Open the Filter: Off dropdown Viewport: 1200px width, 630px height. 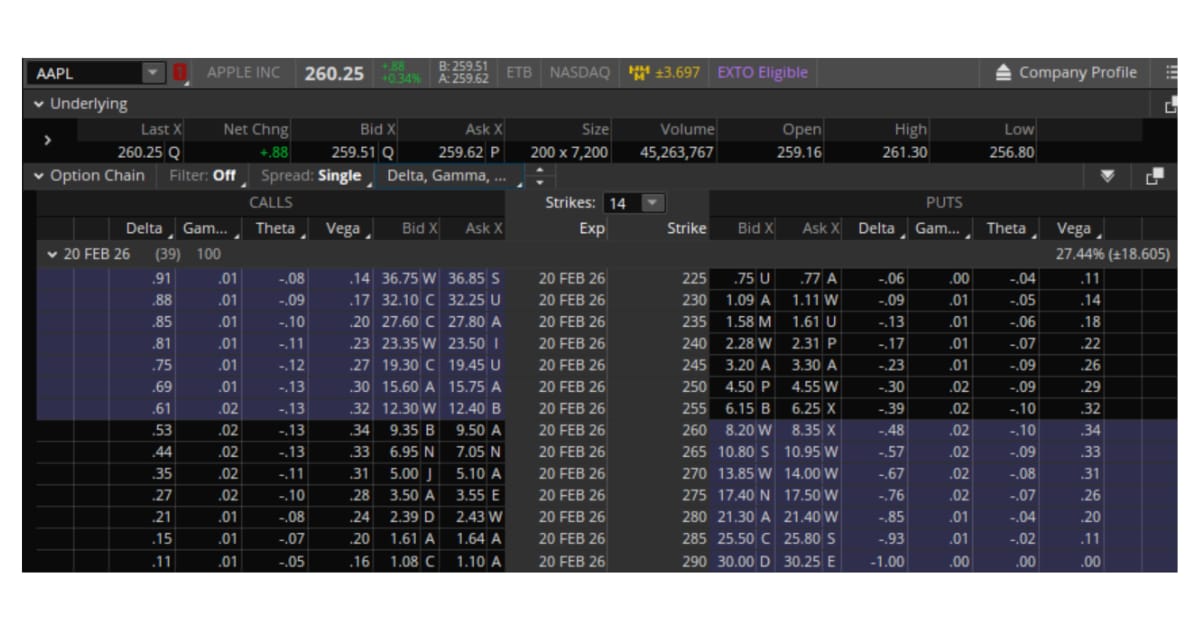click(x=204, y=176)
